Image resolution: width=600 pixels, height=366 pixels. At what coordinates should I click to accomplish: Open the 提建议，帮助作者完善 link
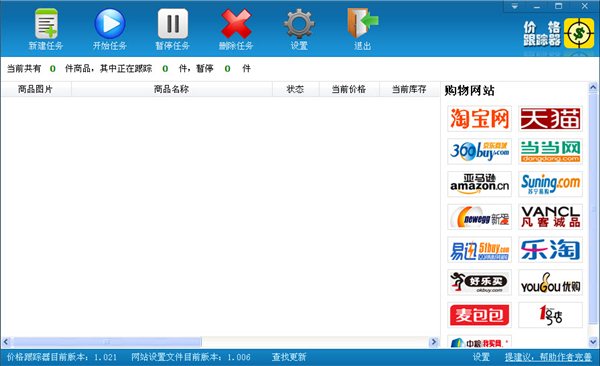pos(548,357)
